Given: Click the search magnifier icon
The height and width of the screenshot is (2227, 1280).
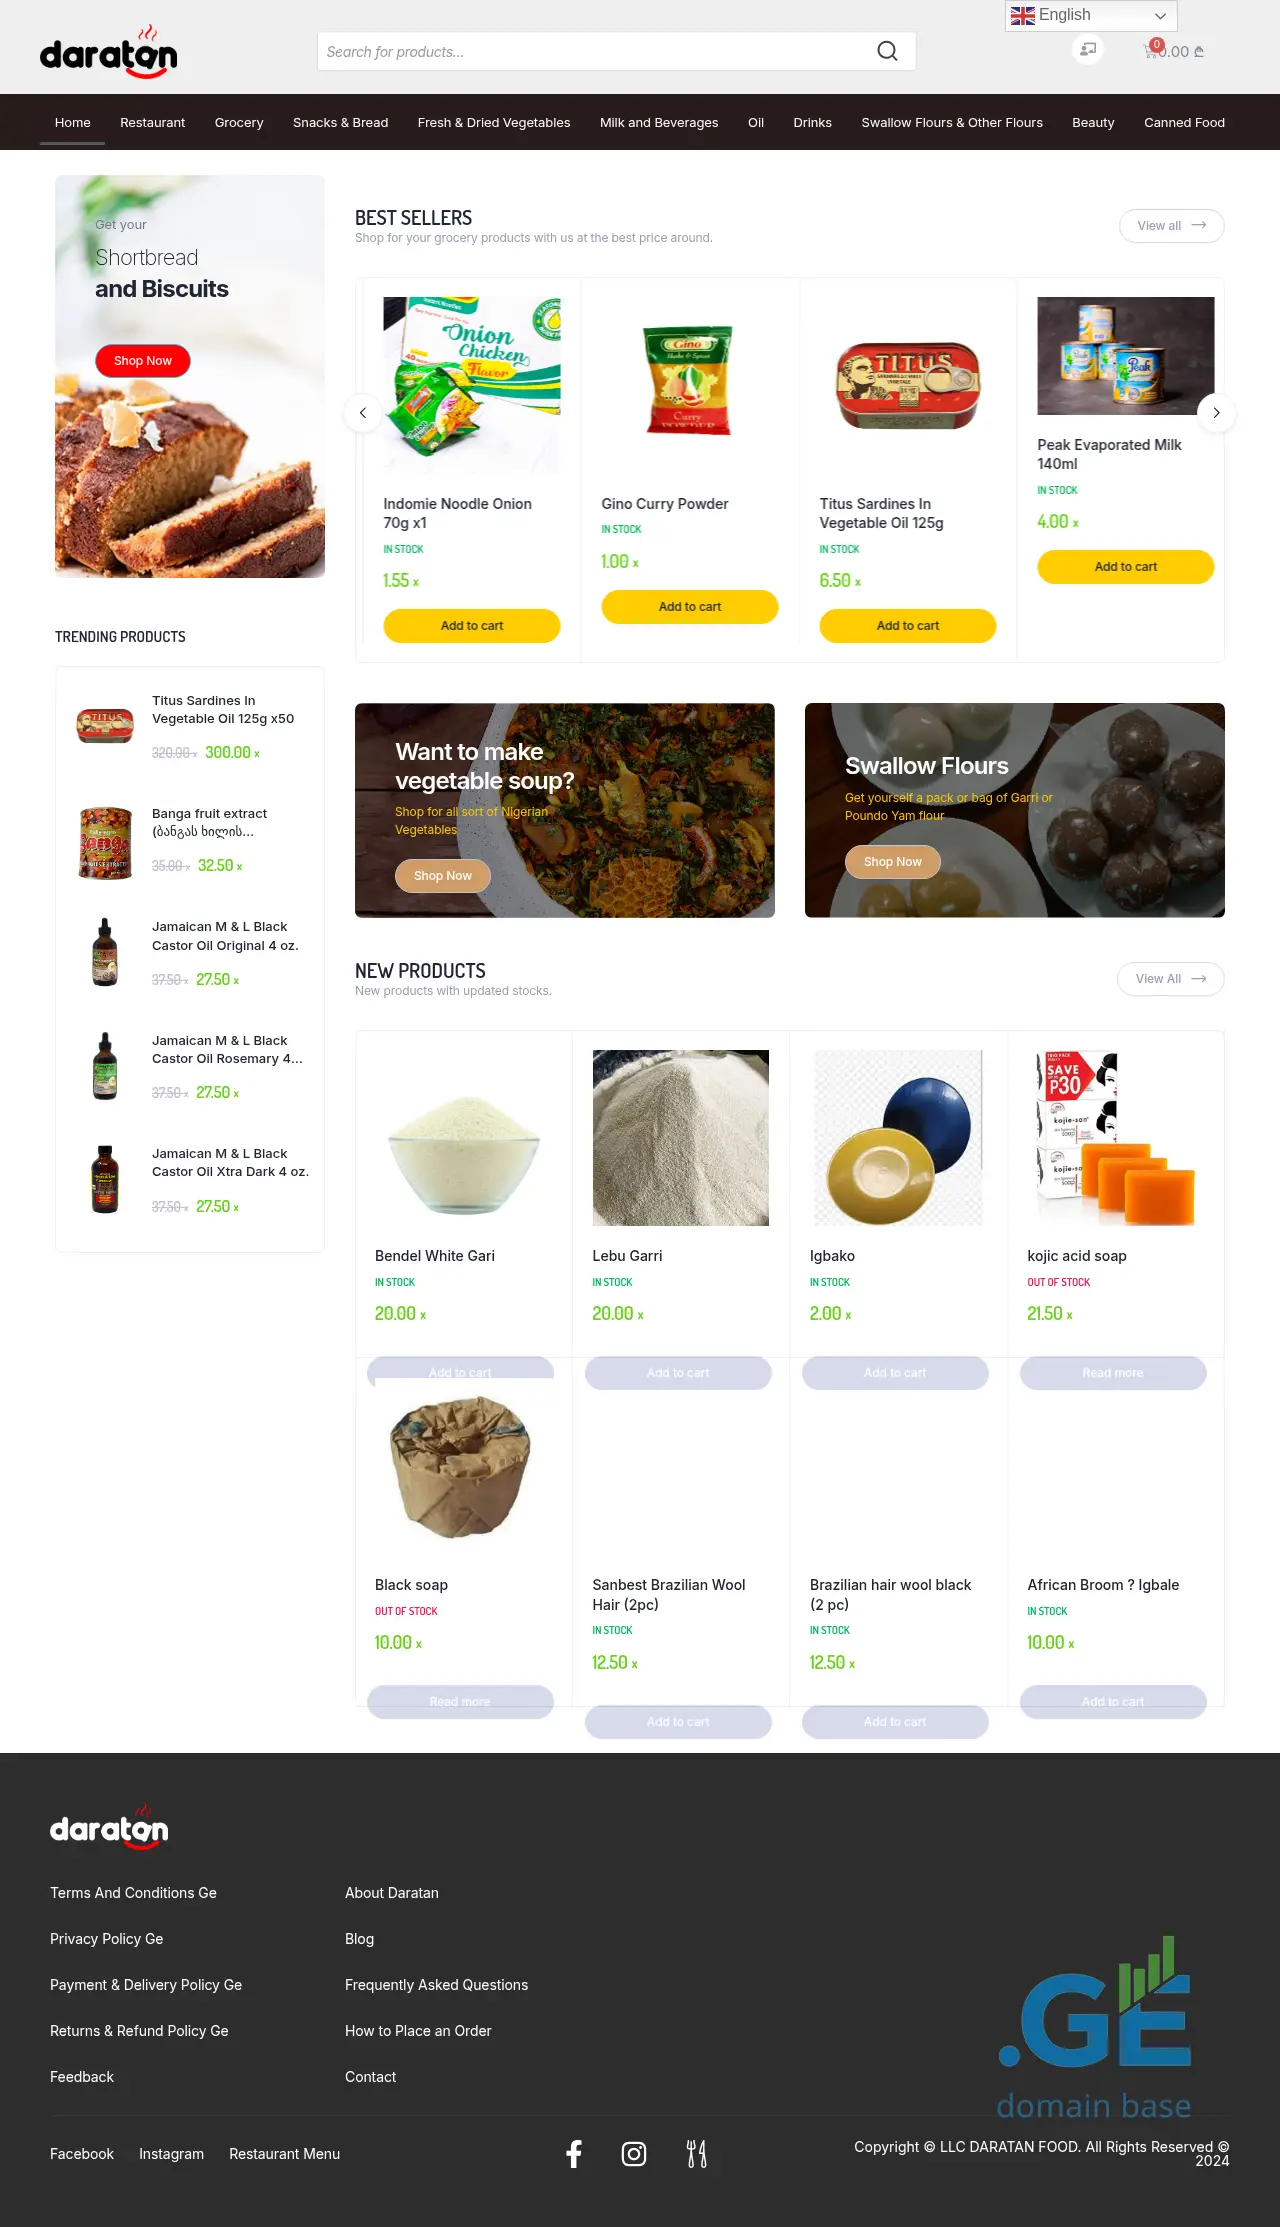Looking at the screenshot, I should pyautogui.click(x=887, y=51).
